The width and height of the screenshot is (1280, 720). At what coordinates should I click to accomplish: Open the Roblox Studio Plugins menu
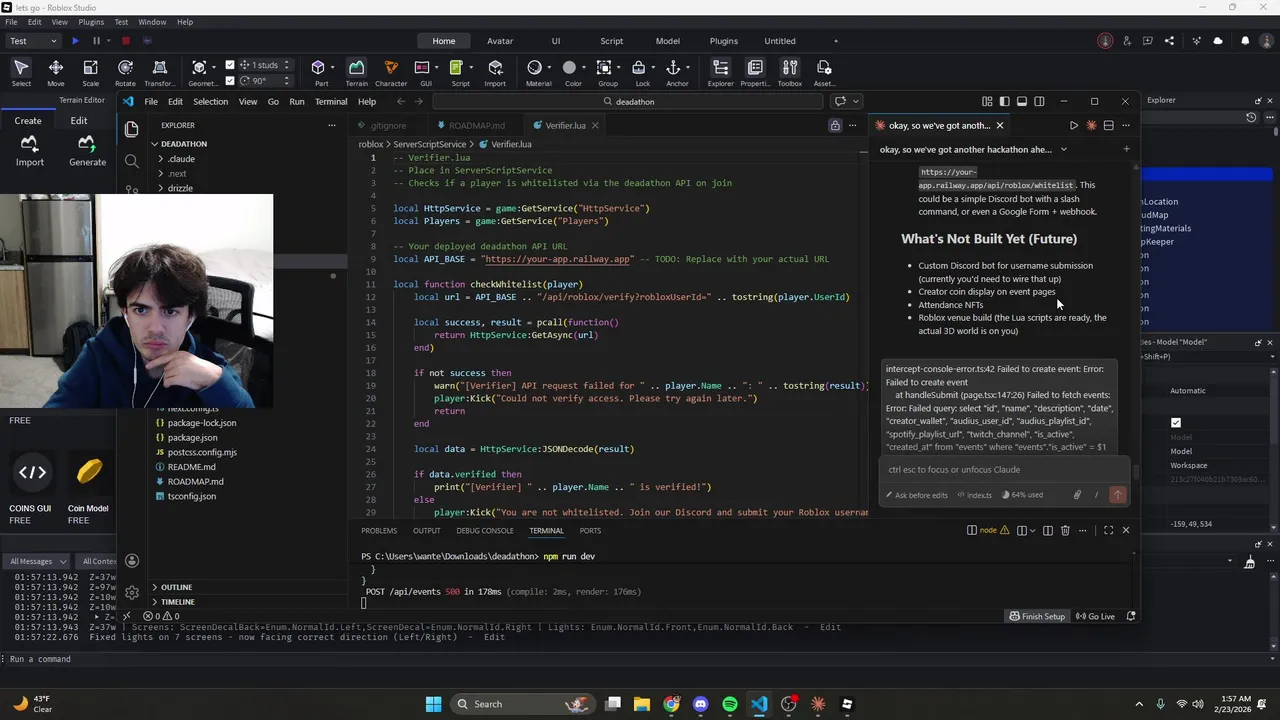(x=91, y=21)
